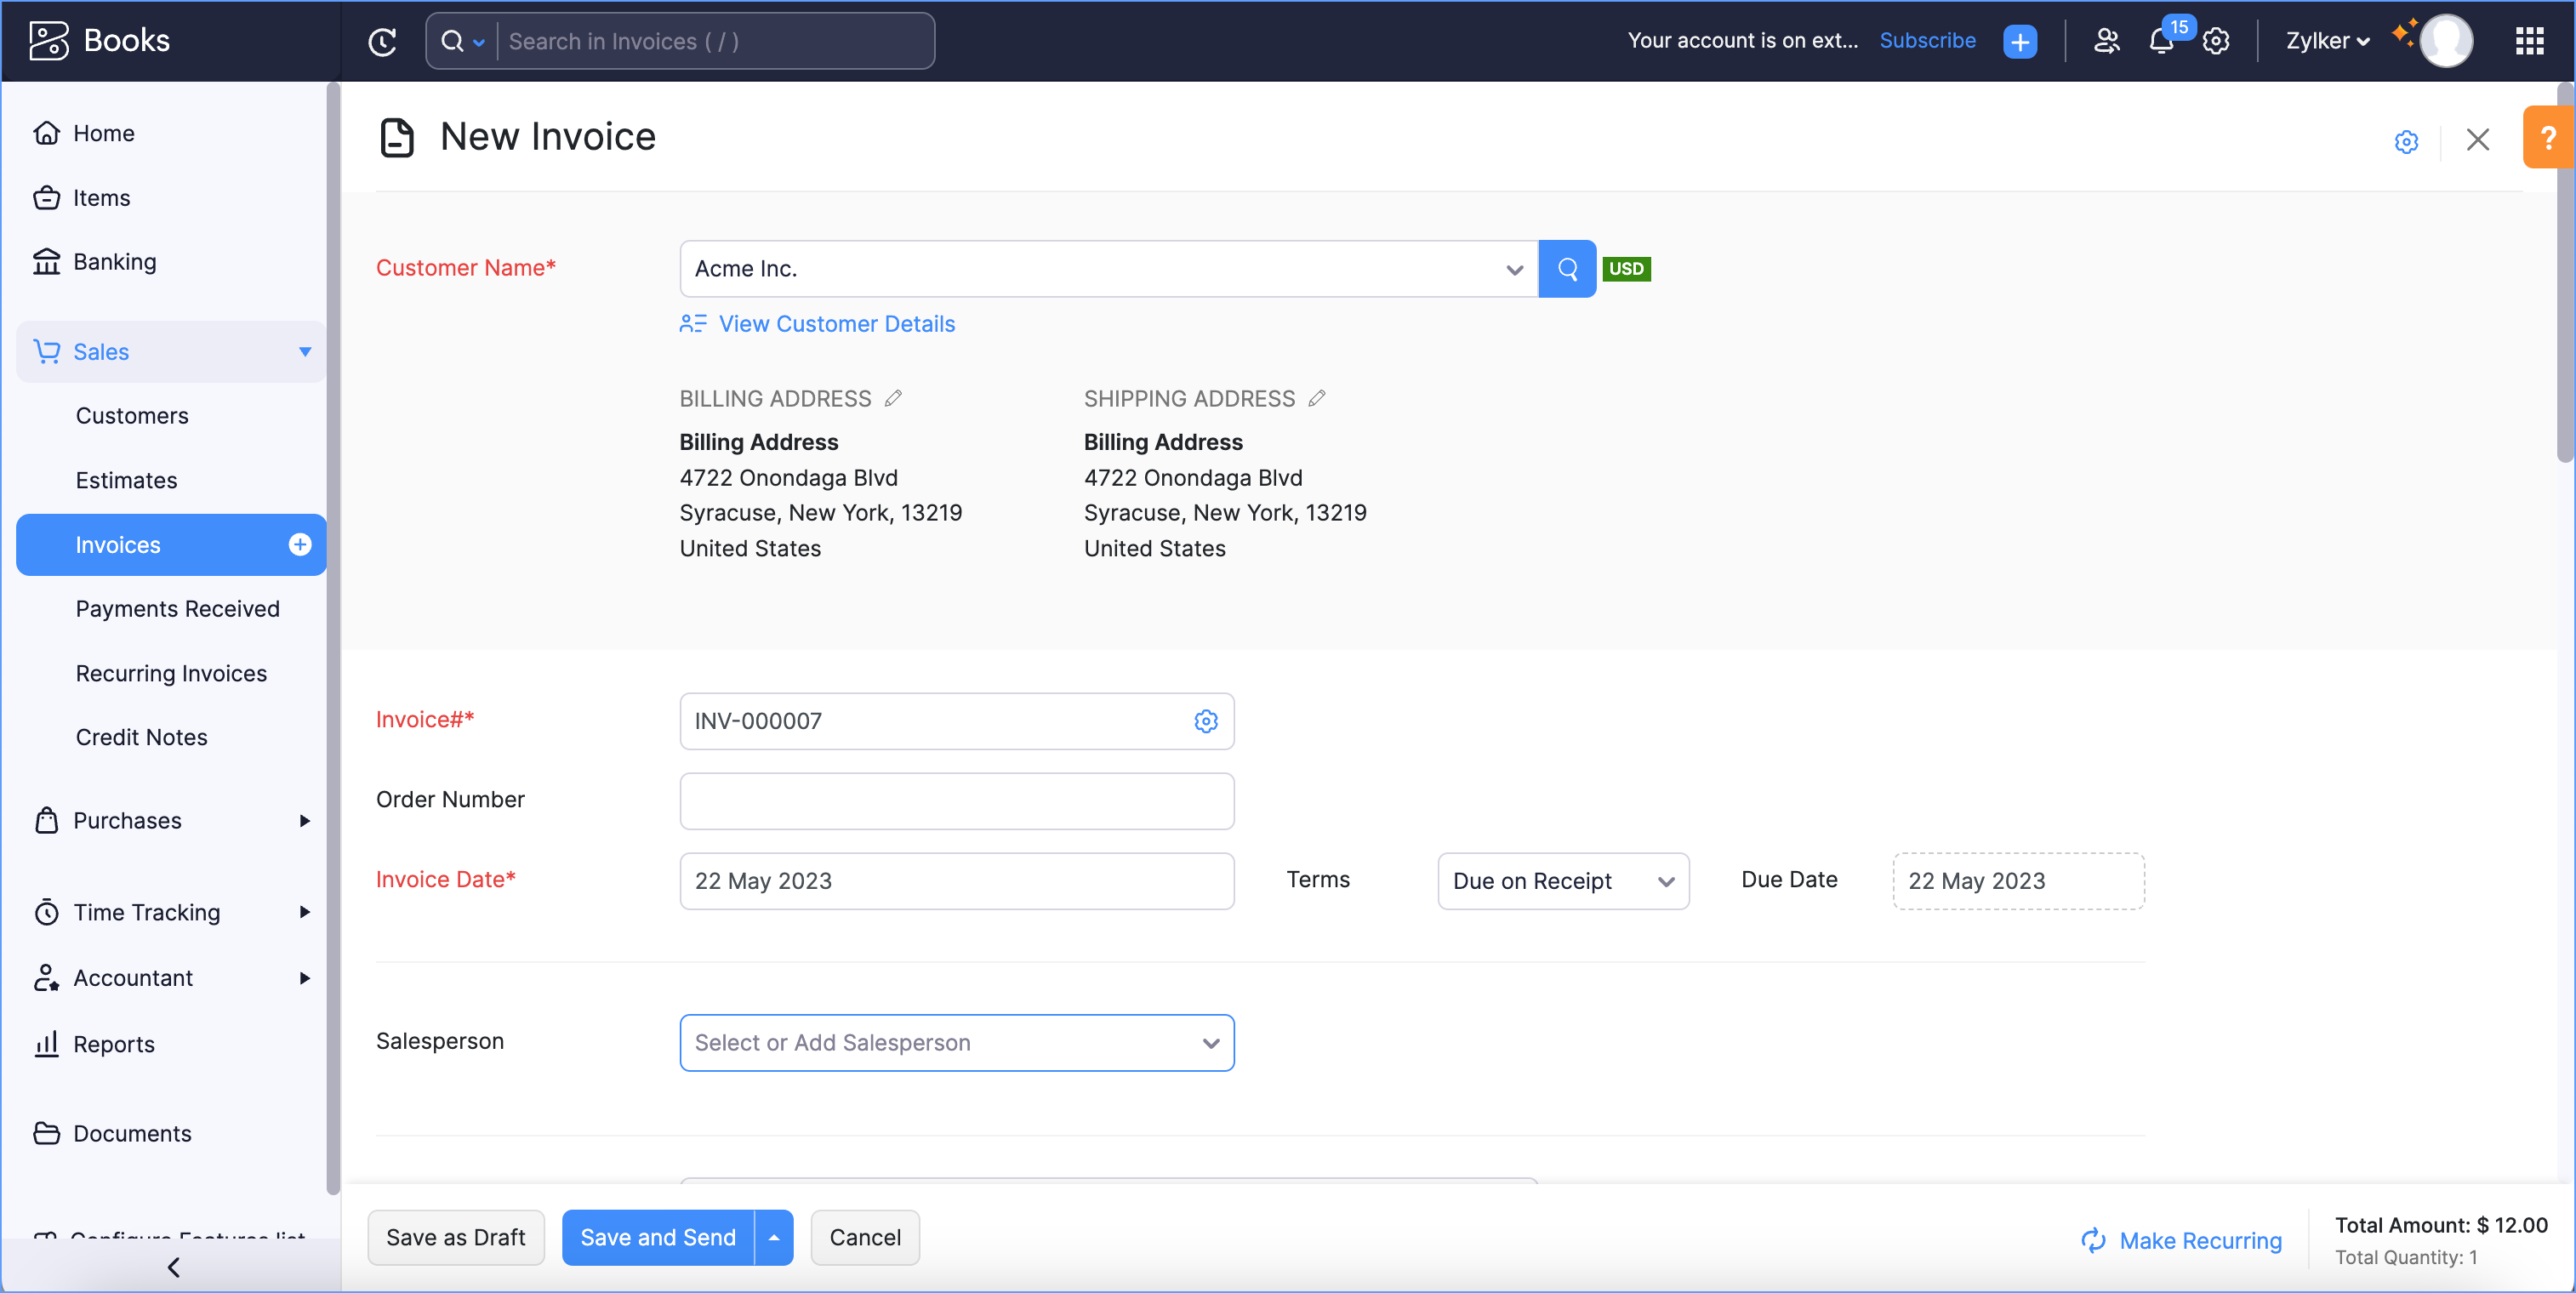The height and width of the screenshot is (1293, 2576).
Task: Go to Recurring Invoices section
Action: coord(171,673)
